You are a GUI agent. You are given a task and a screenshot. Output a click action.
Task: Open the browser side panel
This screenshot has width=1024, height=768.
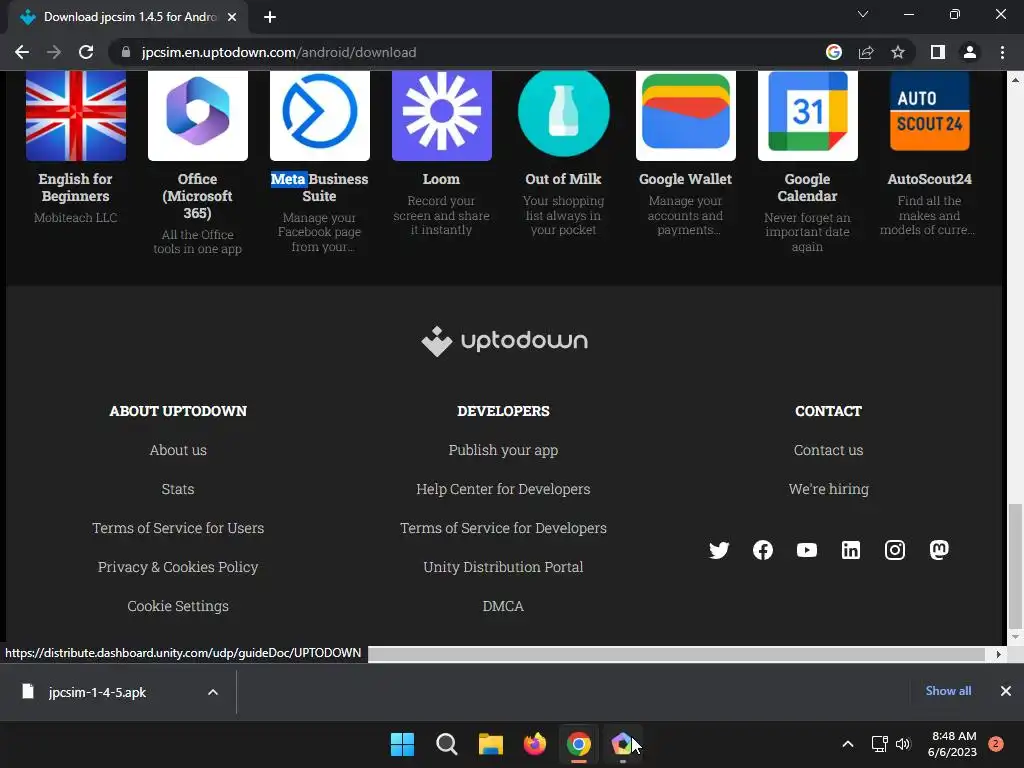[x=938, y=52]
